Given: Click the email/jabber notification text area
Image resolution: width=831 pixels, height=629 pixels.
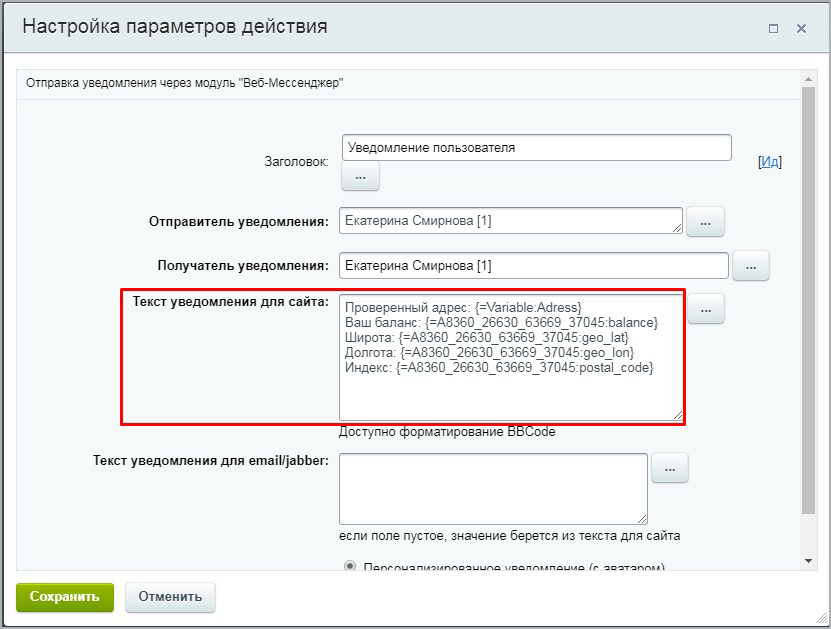Looking at the screenshot, I should pyautogui.click(x=493, y=488).
